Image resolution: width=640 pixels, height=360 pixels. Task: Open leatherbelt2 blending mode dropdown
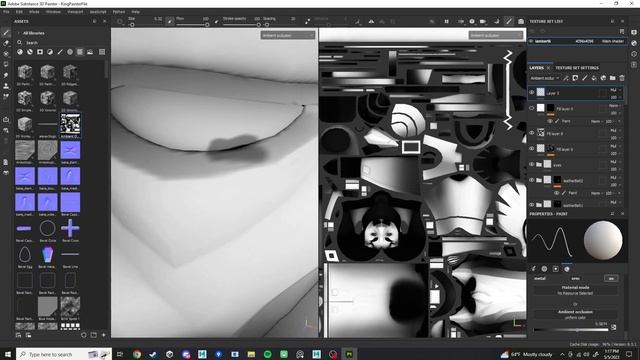click(x=615, y=178)
